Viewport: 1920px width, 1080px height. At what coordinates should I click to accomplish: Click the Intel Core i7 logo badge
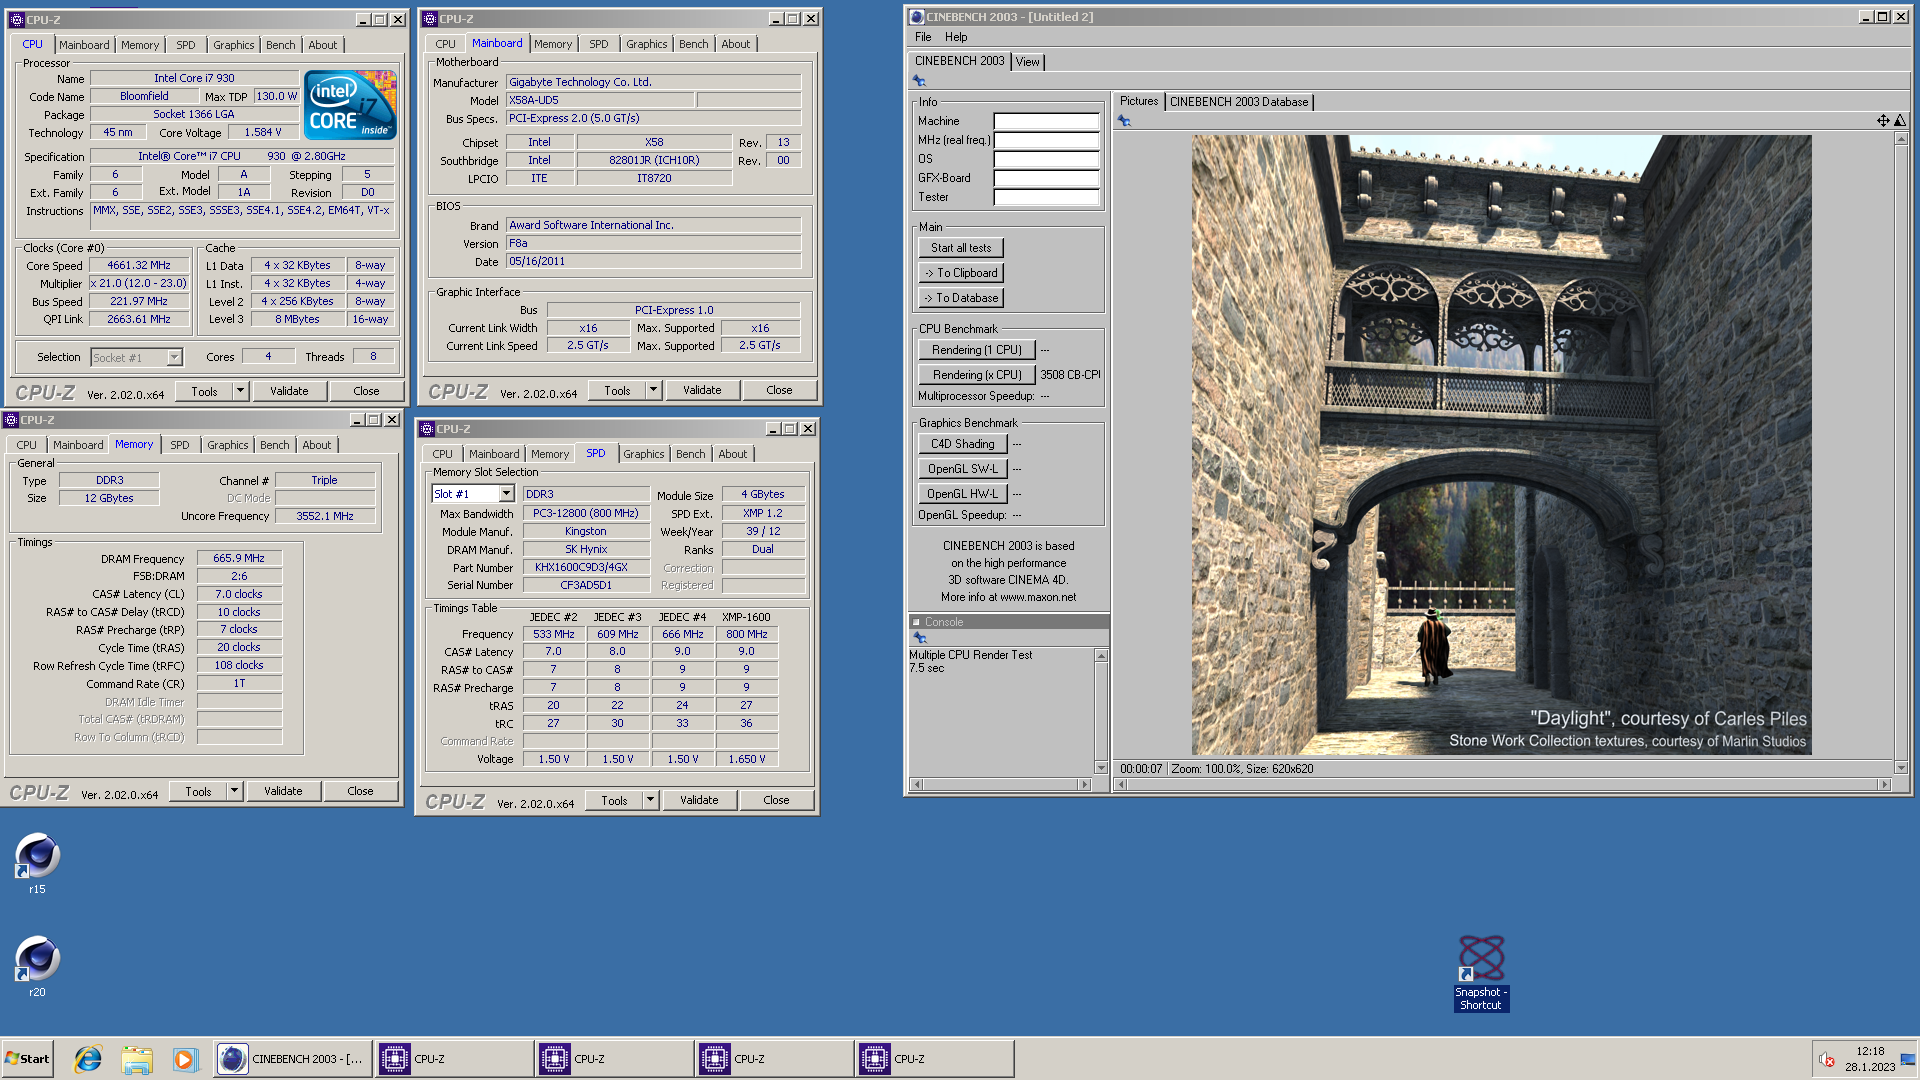coord(350,105)
